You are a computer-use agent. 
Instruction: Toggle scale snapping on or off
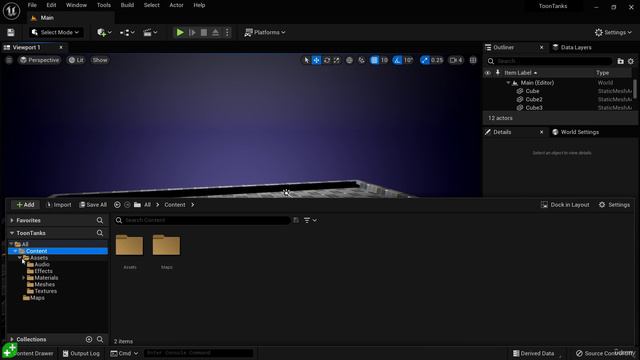tap(425, 60)
